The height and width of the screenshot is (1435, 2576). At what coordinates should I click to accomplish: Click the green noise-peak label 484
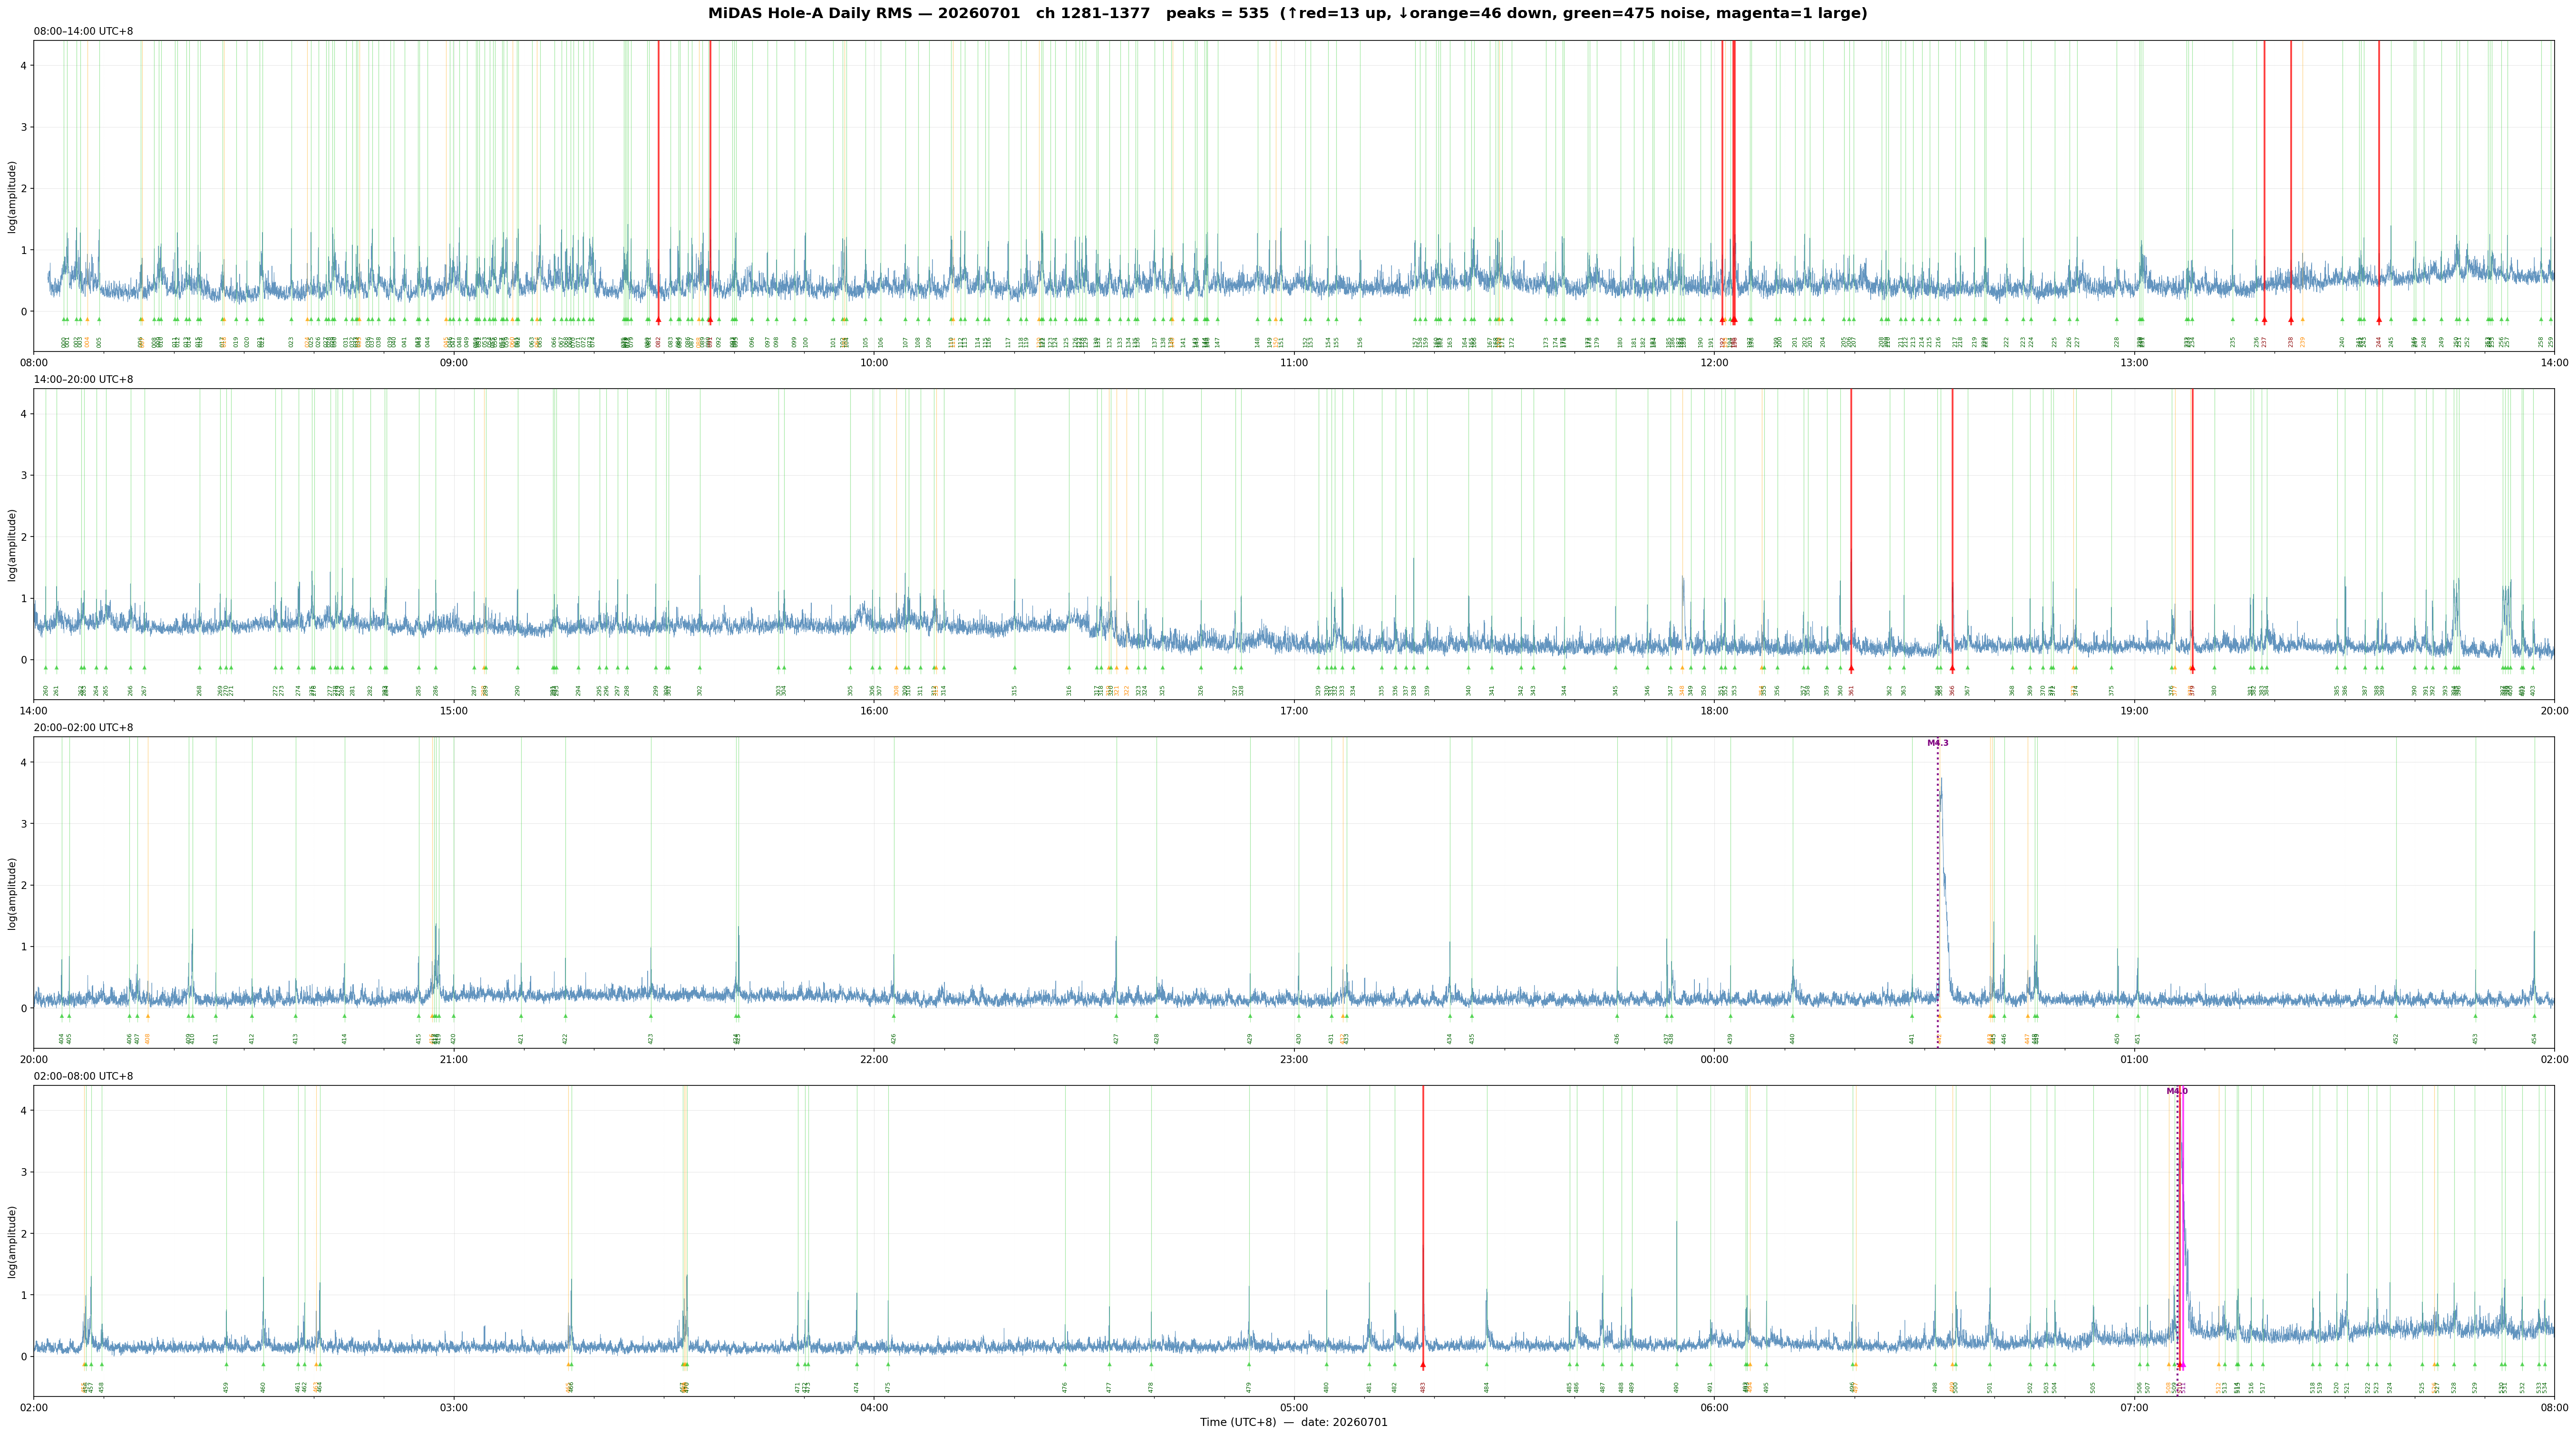[1487, 1387]
